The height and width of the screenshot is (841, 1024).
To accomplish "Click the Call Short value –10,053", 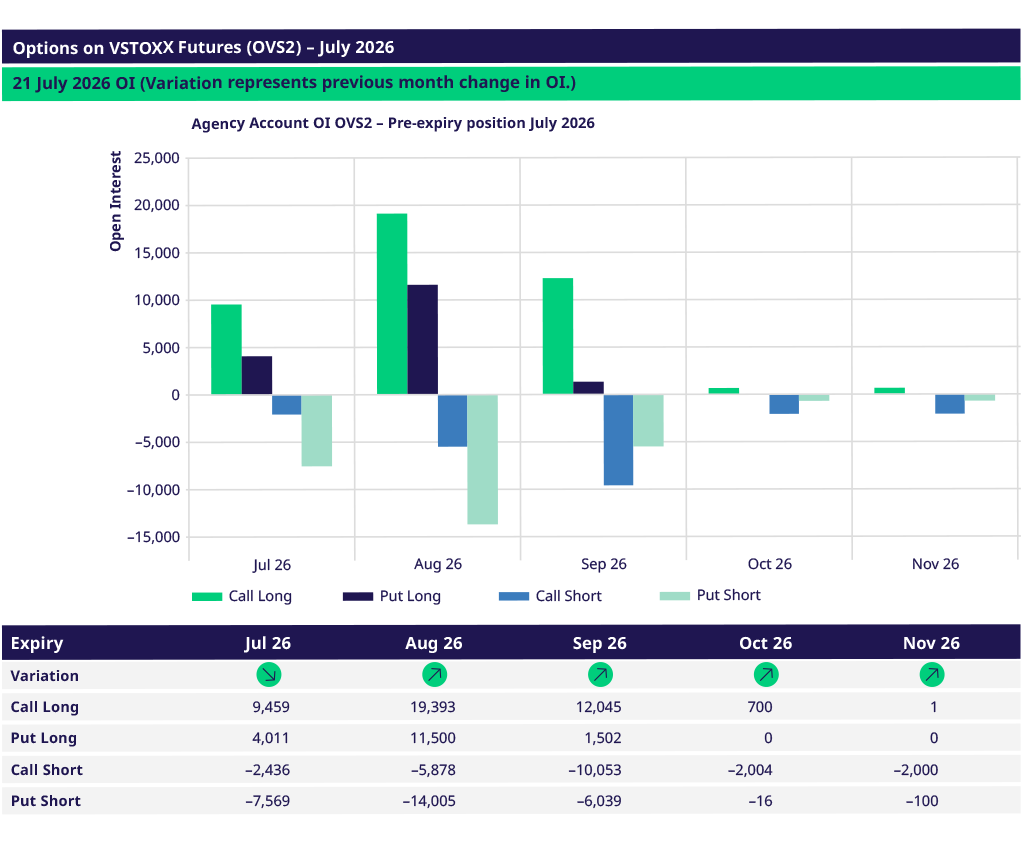I will (596, 770).
